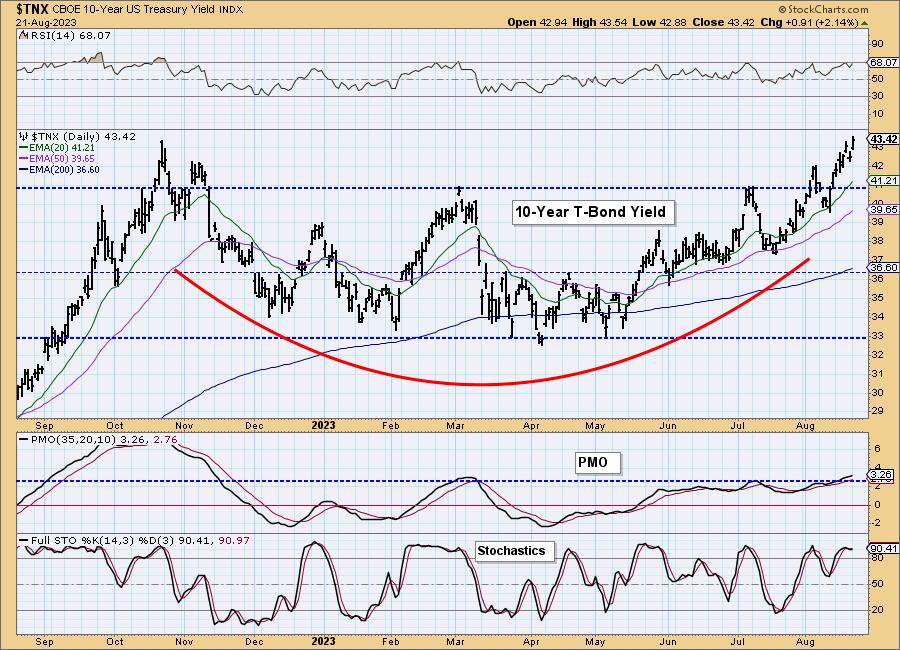Click the 'RSI(14) 68.07' indicator label

69,36
